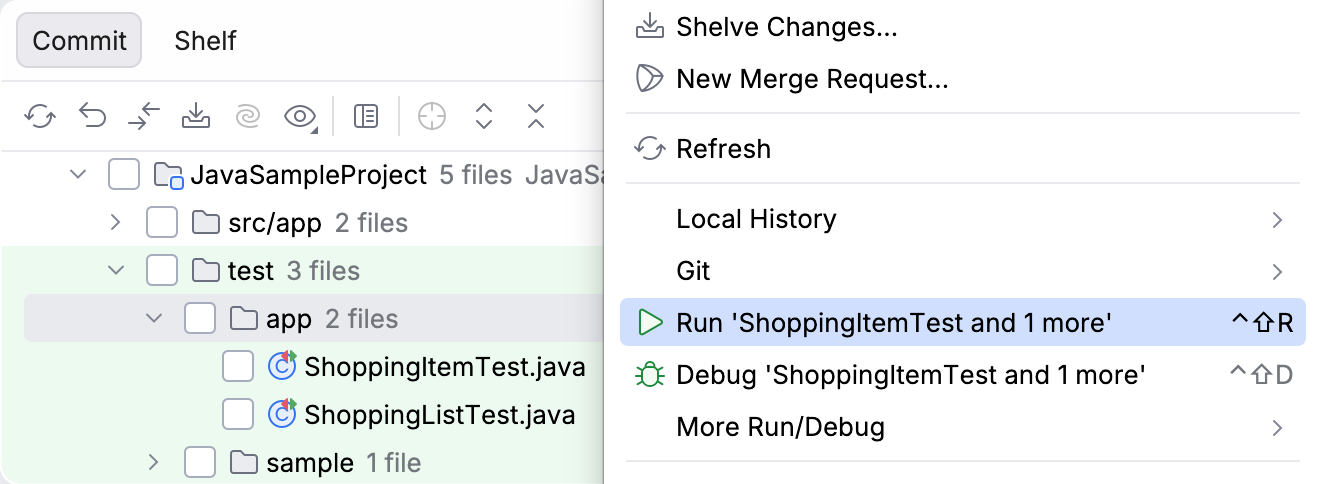Collapse the app folder node
The height and width of the screenshot is (484, 1322).
154,319
